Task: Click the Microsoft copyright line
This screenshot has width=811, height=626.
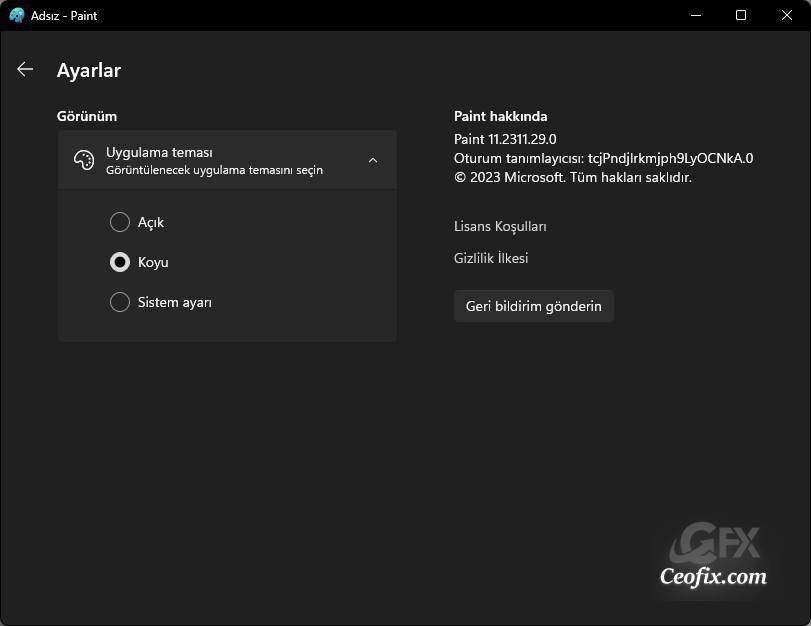Action: [573, 177]
